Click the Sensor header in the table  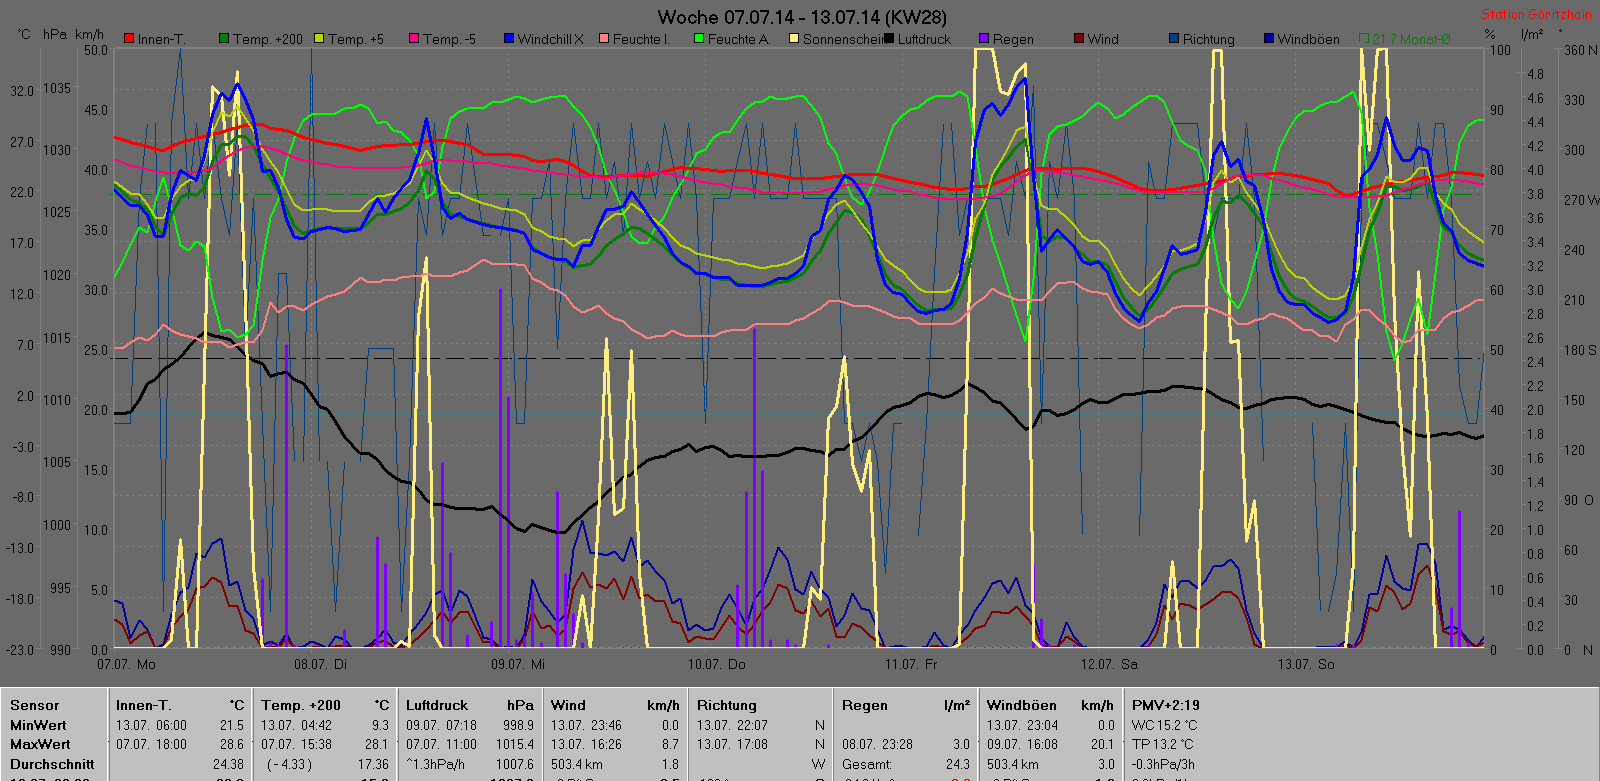(34, 705)
